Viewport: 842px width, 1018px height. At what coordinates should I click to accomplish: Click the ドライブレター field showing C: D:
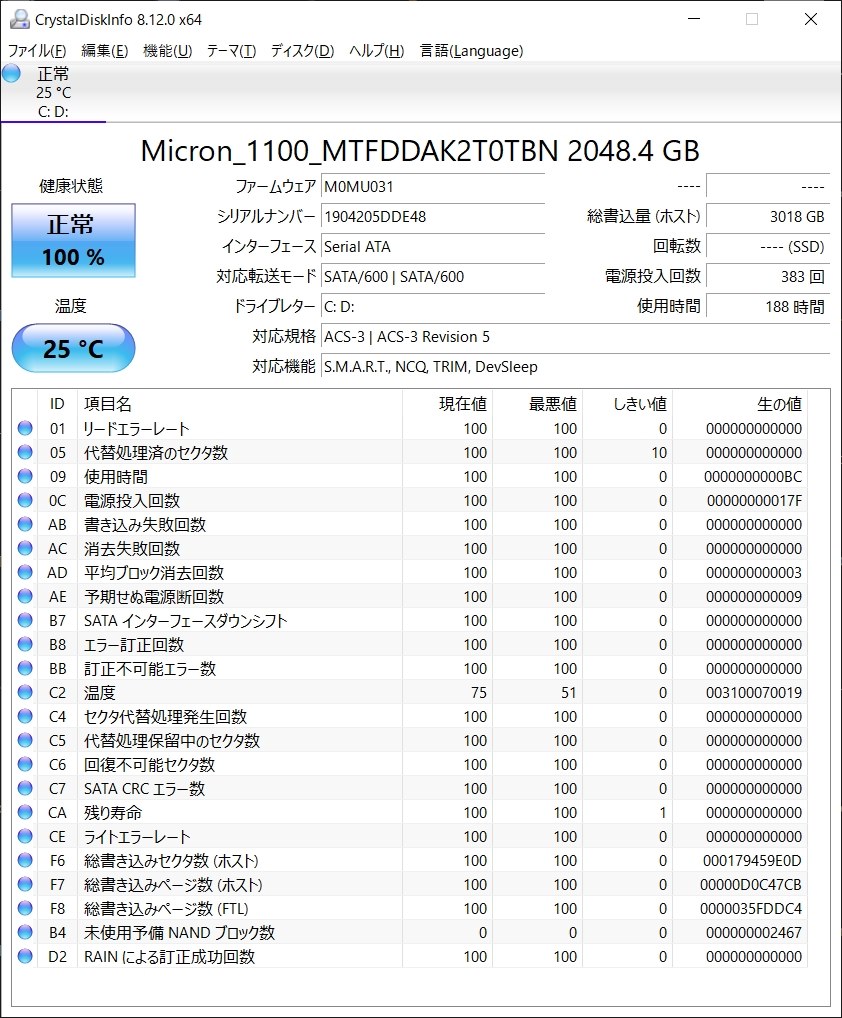click(x=433, y=306)
